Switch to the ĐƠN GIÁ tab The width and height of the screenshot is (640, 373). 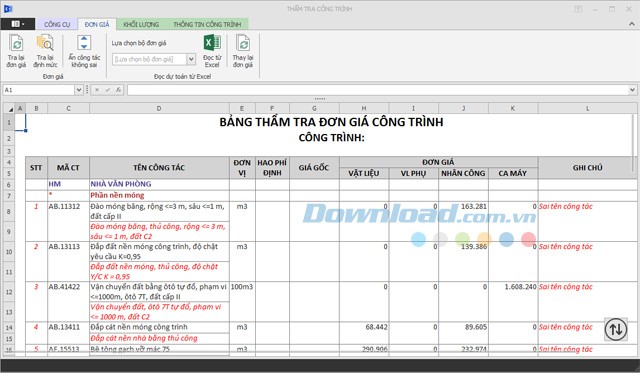tap(97, 24)
